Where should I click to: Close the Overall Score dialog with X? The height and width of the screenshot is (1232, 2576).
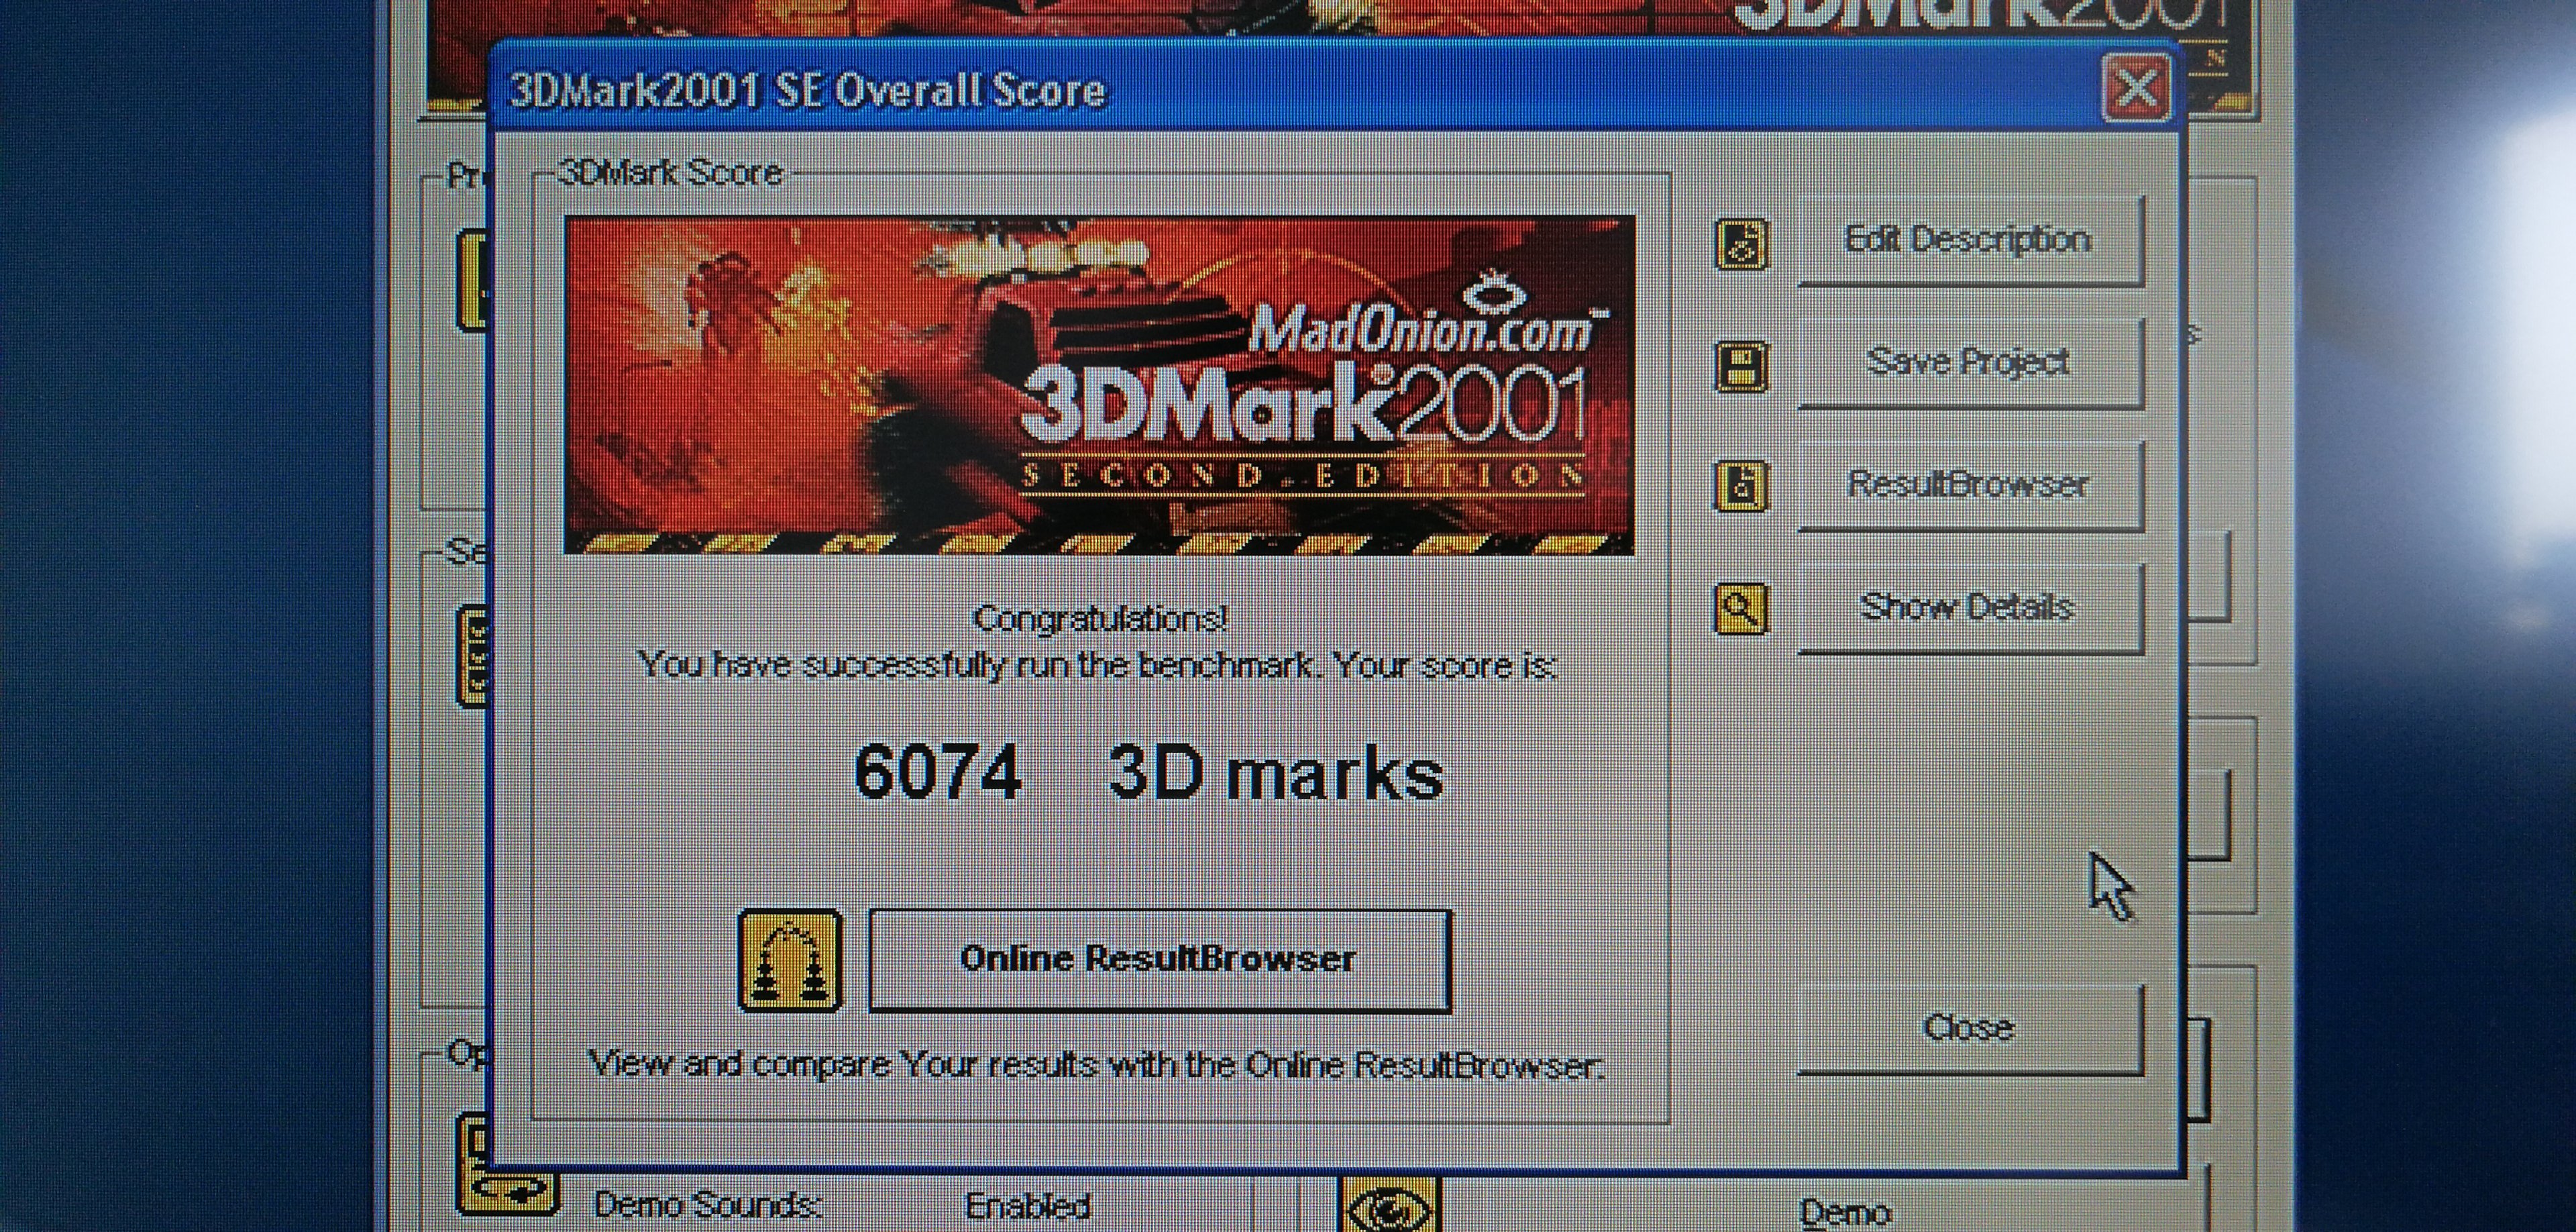coord(2137,89)
